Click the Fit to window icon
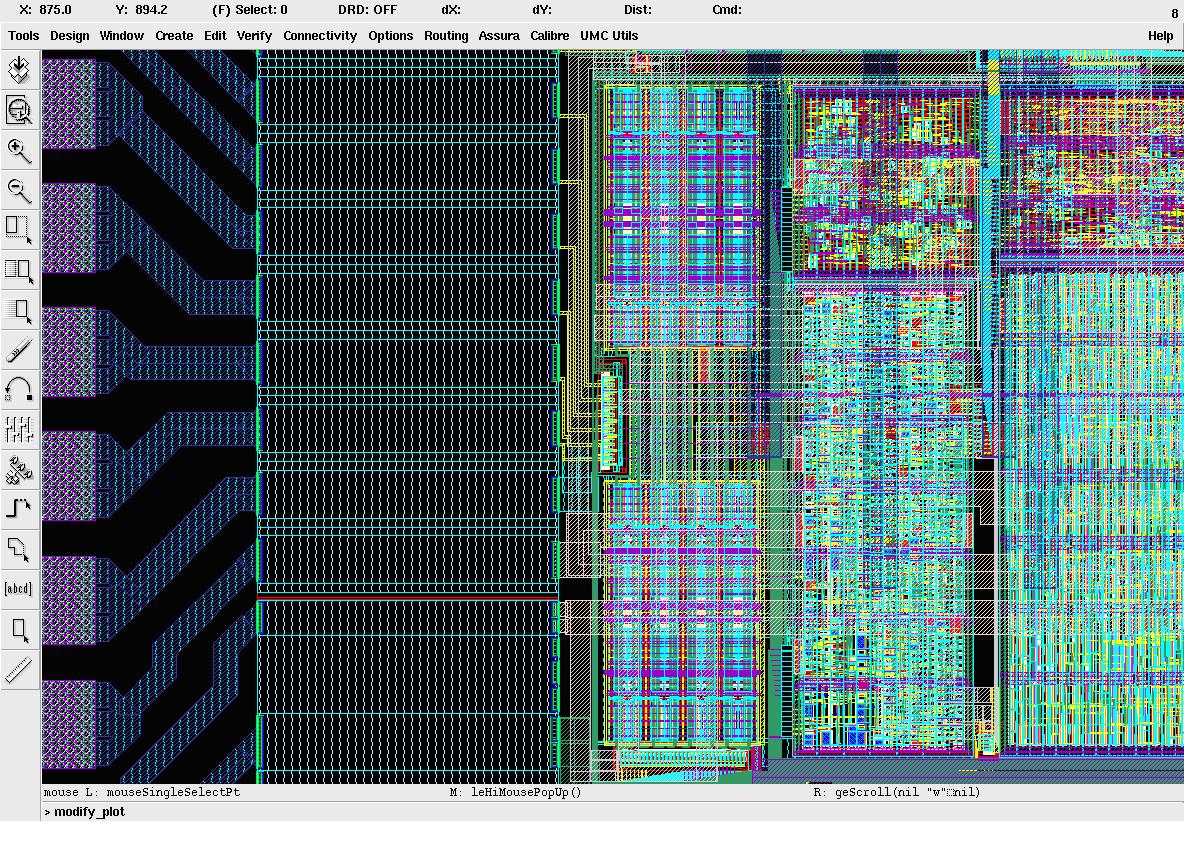The height and width of the screenshot is (864, 1184). [19, 110]
